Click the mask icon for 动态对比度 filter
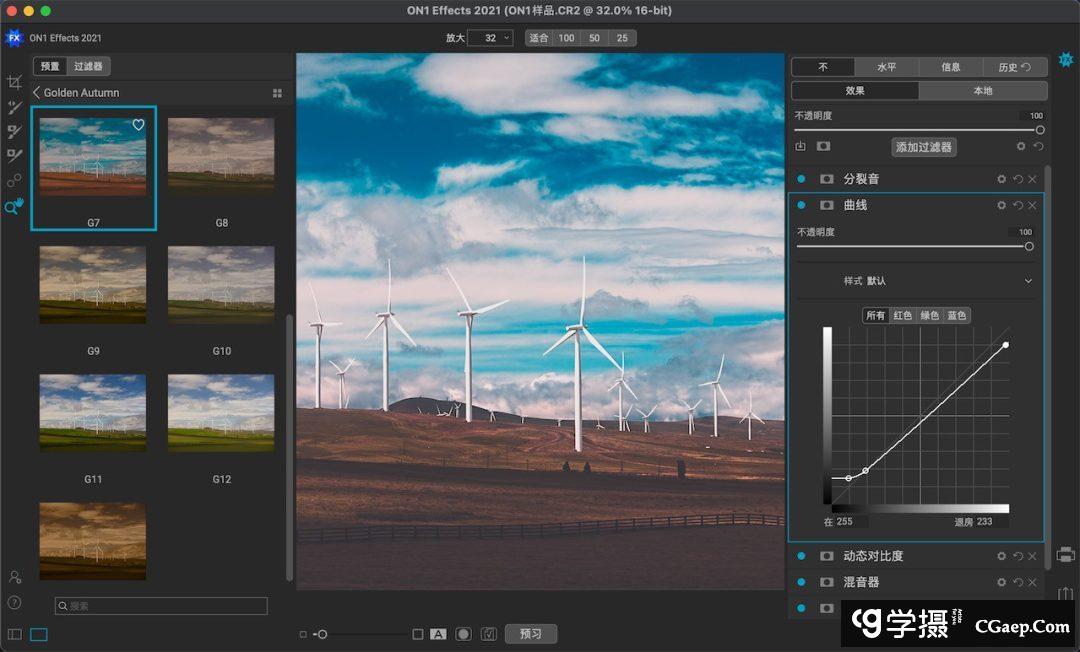The width and height of the screenshot is (1080, 652). click(827, 556)
